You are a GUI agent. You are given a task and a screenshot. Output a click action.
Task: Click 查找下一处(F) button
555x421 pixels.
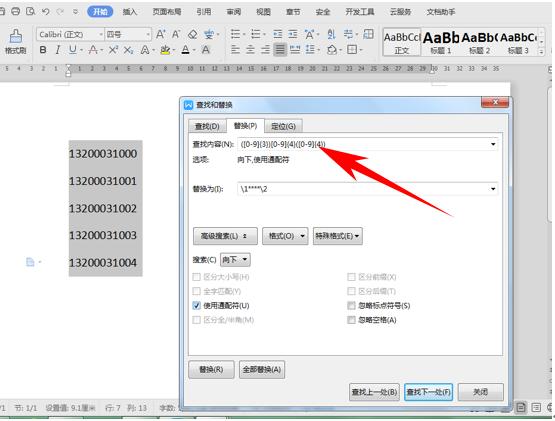428,392
